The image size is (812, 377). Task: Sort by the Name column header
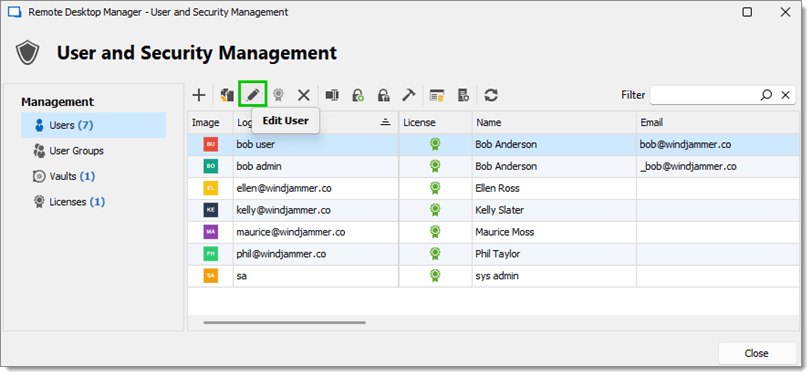554,123
